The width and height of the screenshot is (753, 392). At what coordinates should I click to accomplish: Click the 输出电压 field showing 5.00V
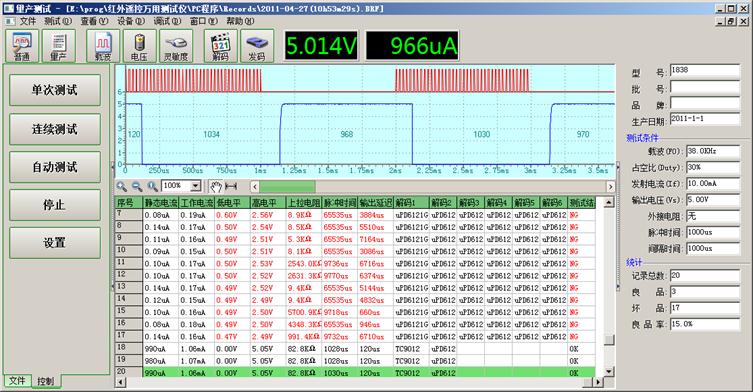tap(713, 200)
